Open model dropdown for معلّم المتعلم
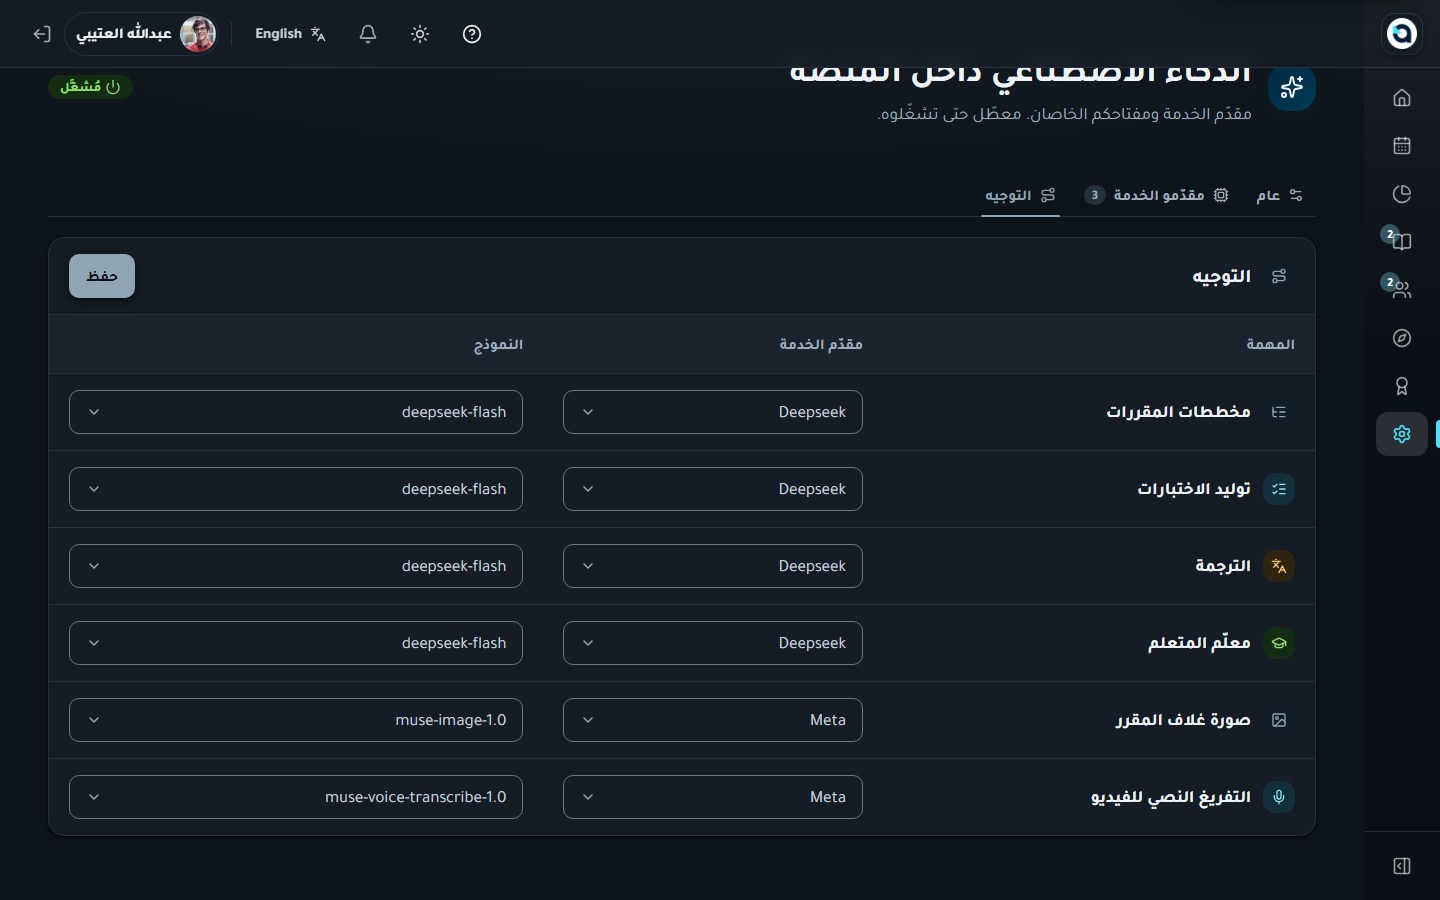The image size is (1440, 900). click(x=296, y=643)
